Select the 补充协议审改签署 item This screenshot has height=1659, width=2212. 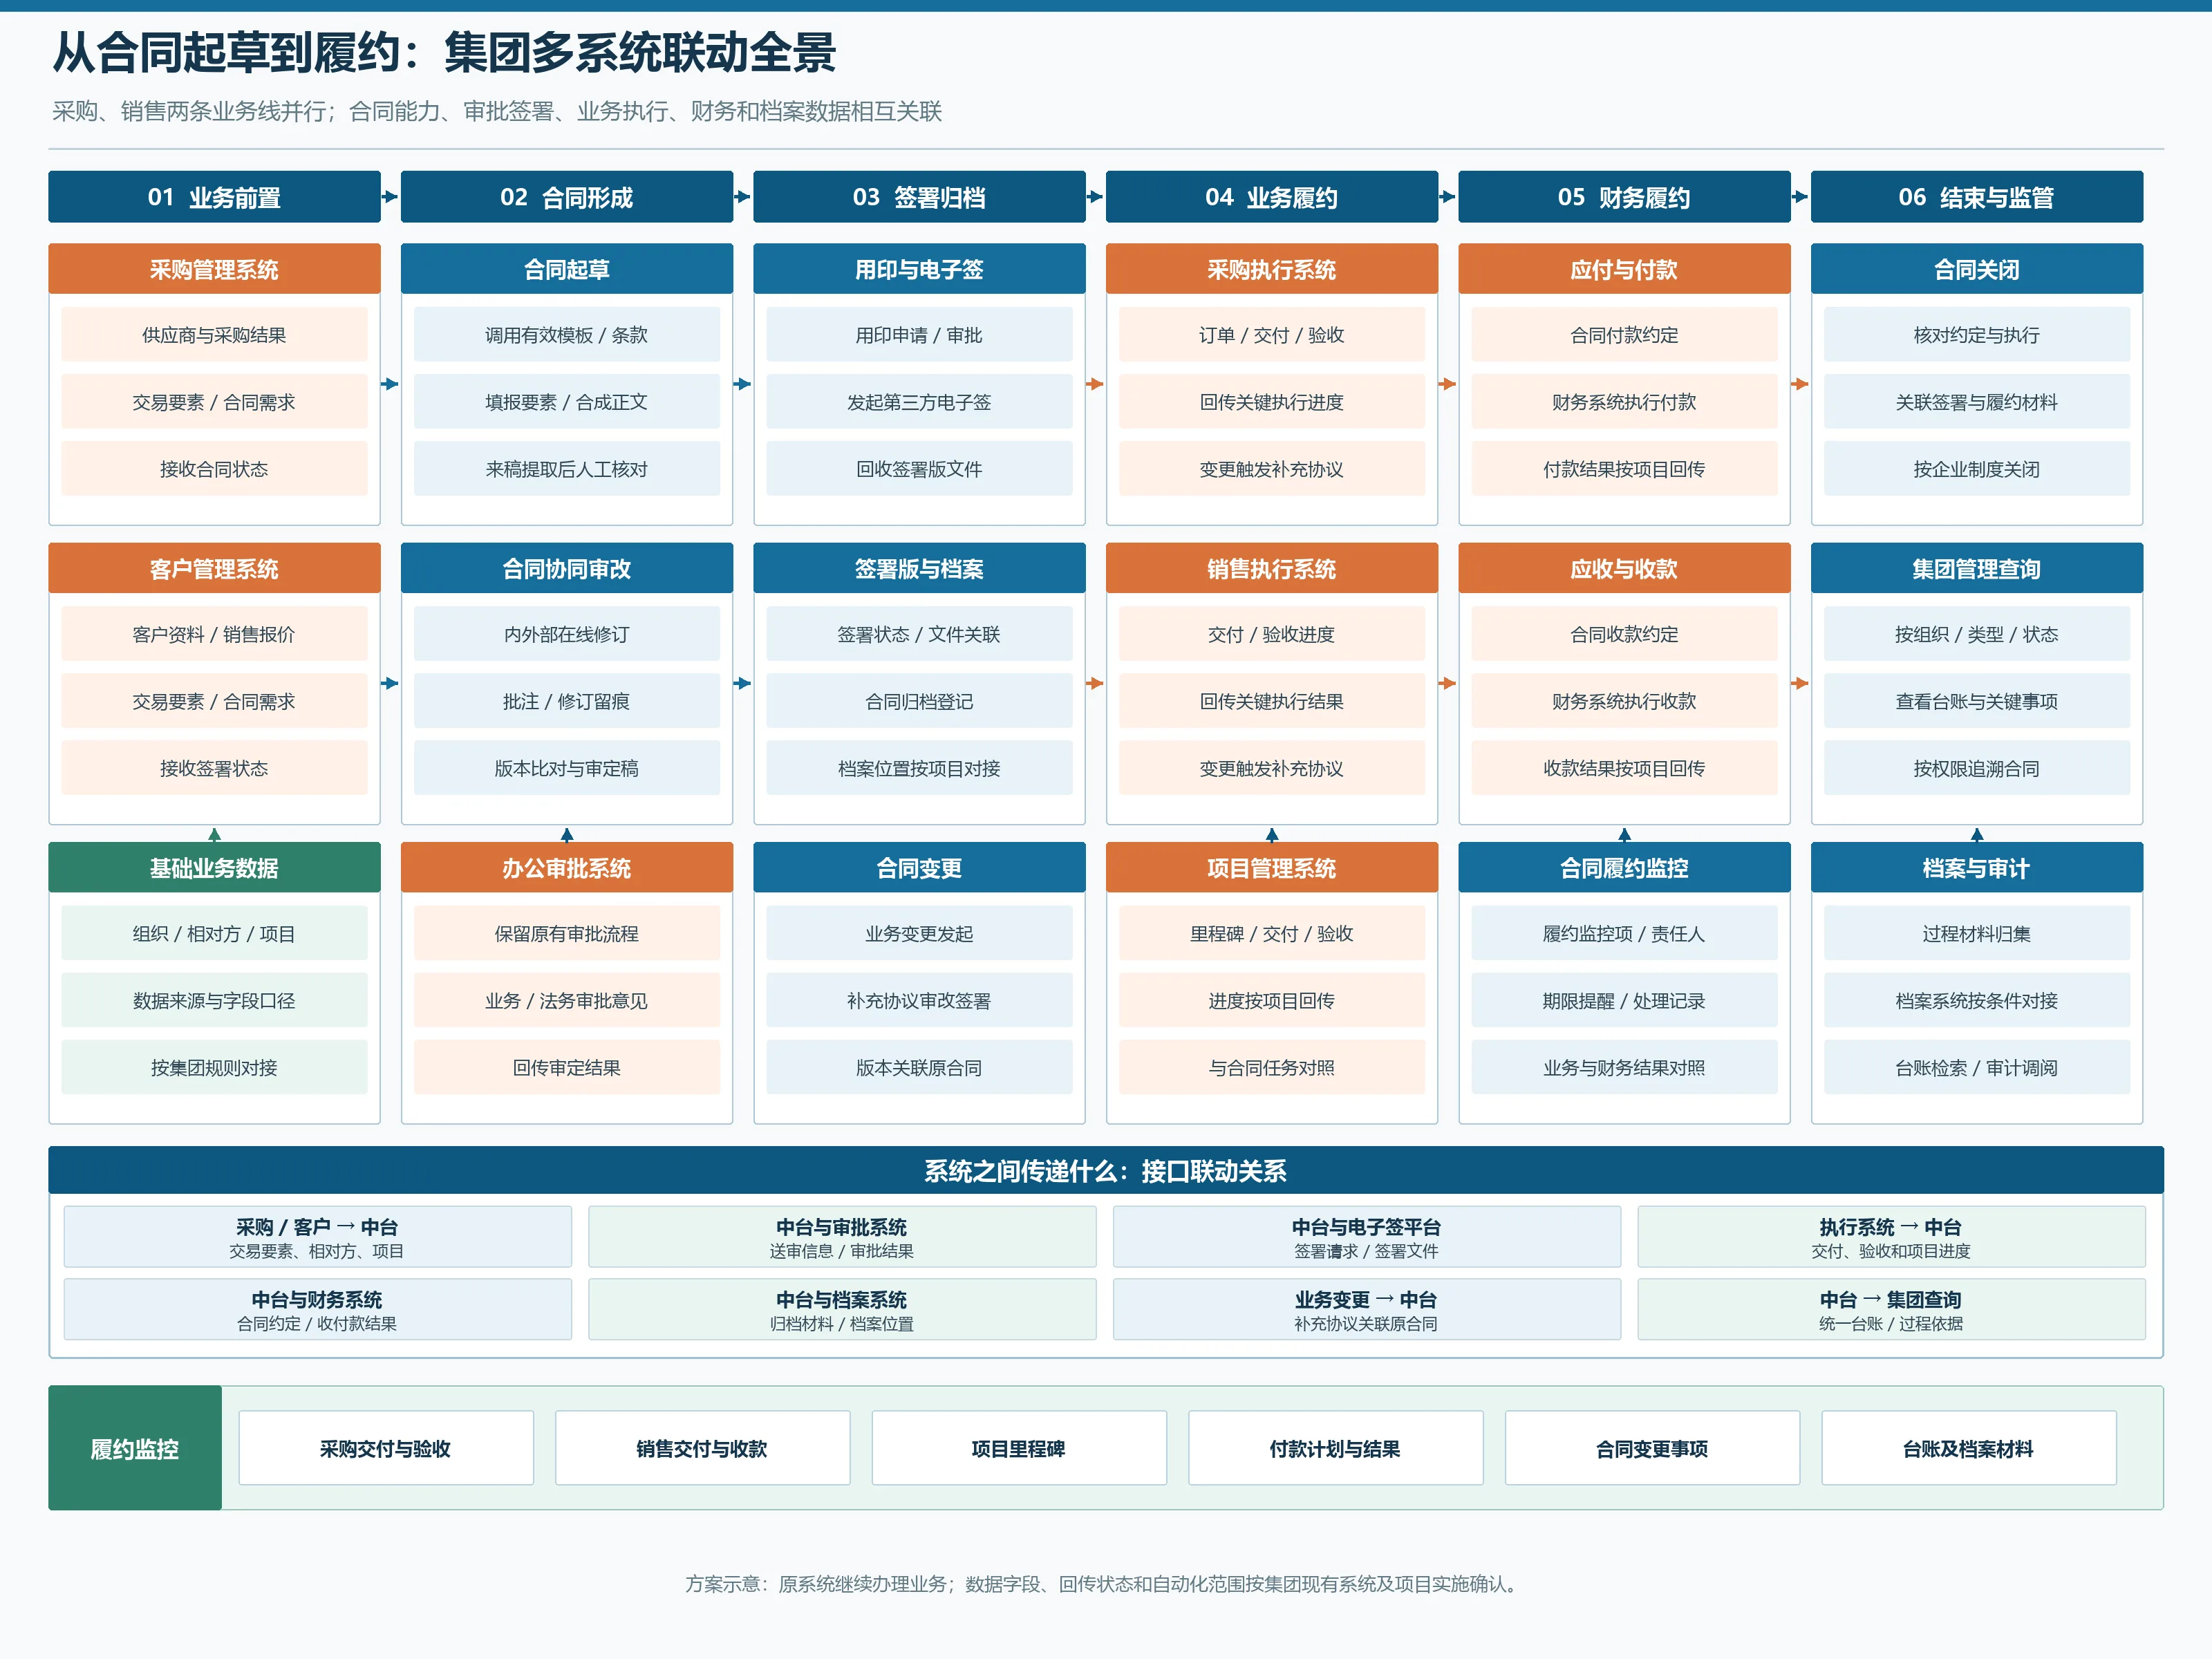pos(919,1000)
